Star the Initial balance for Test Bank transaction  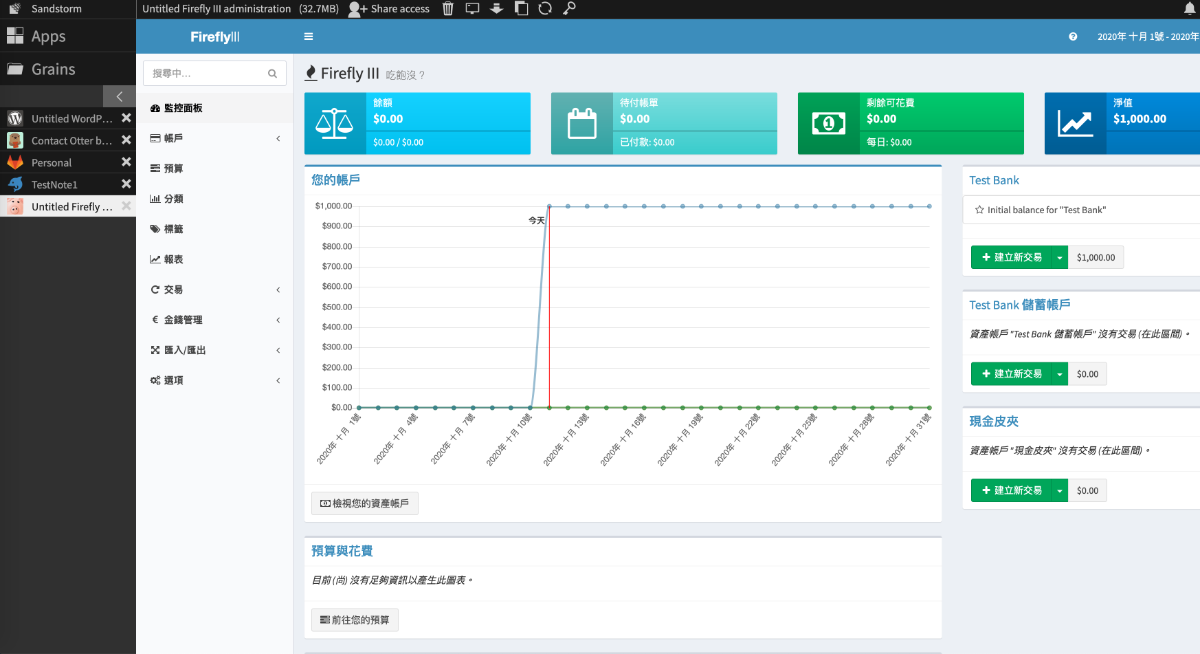click(980, 210)
